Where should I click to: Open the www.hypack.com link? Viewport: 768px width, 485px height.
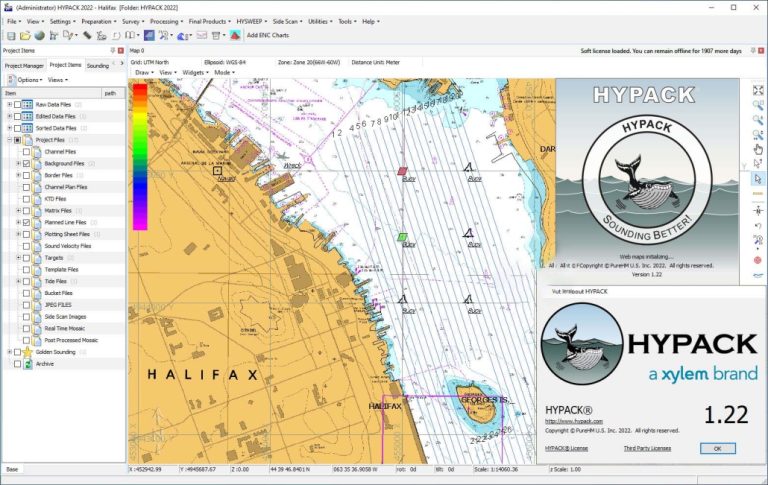pos(574,421)
